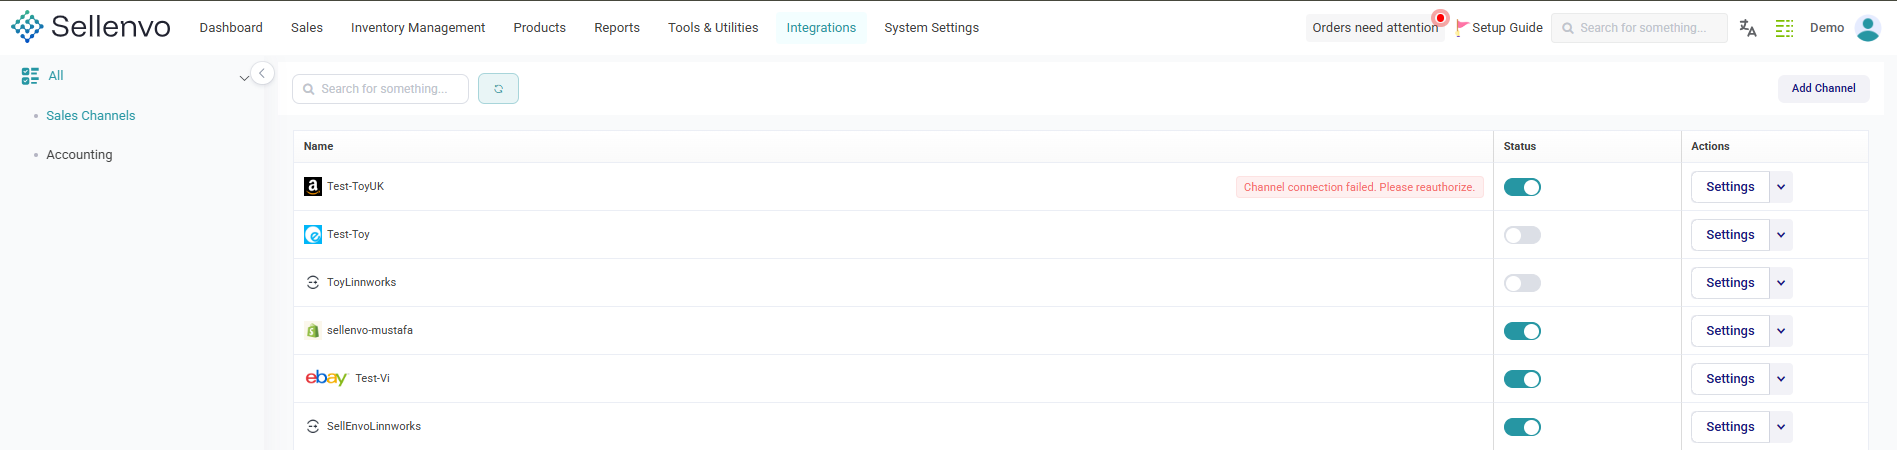Open the Reports menu

click(x=617, y=28)
